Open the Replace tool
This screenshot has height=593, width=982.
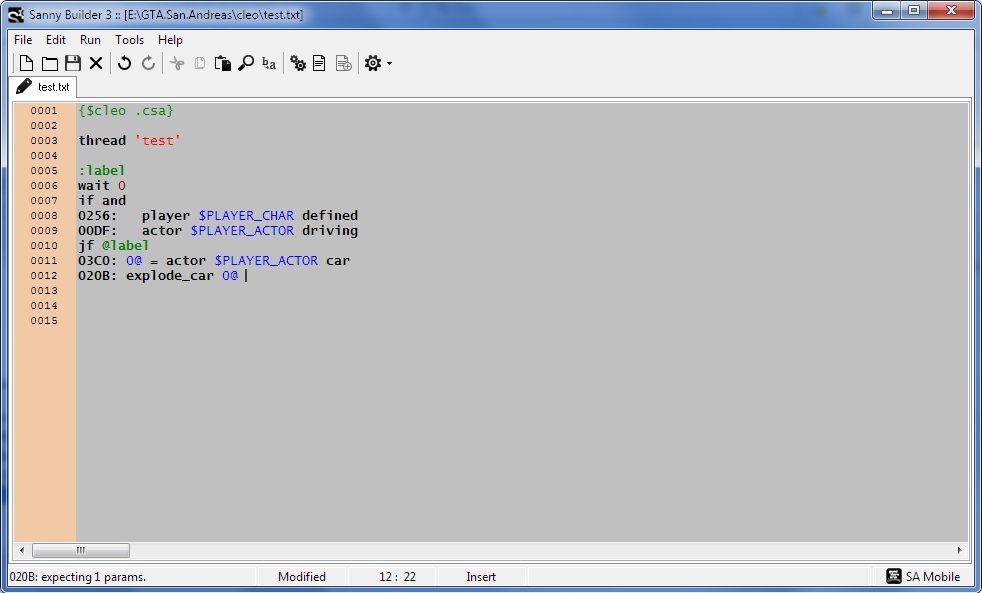tap(267, 63)
